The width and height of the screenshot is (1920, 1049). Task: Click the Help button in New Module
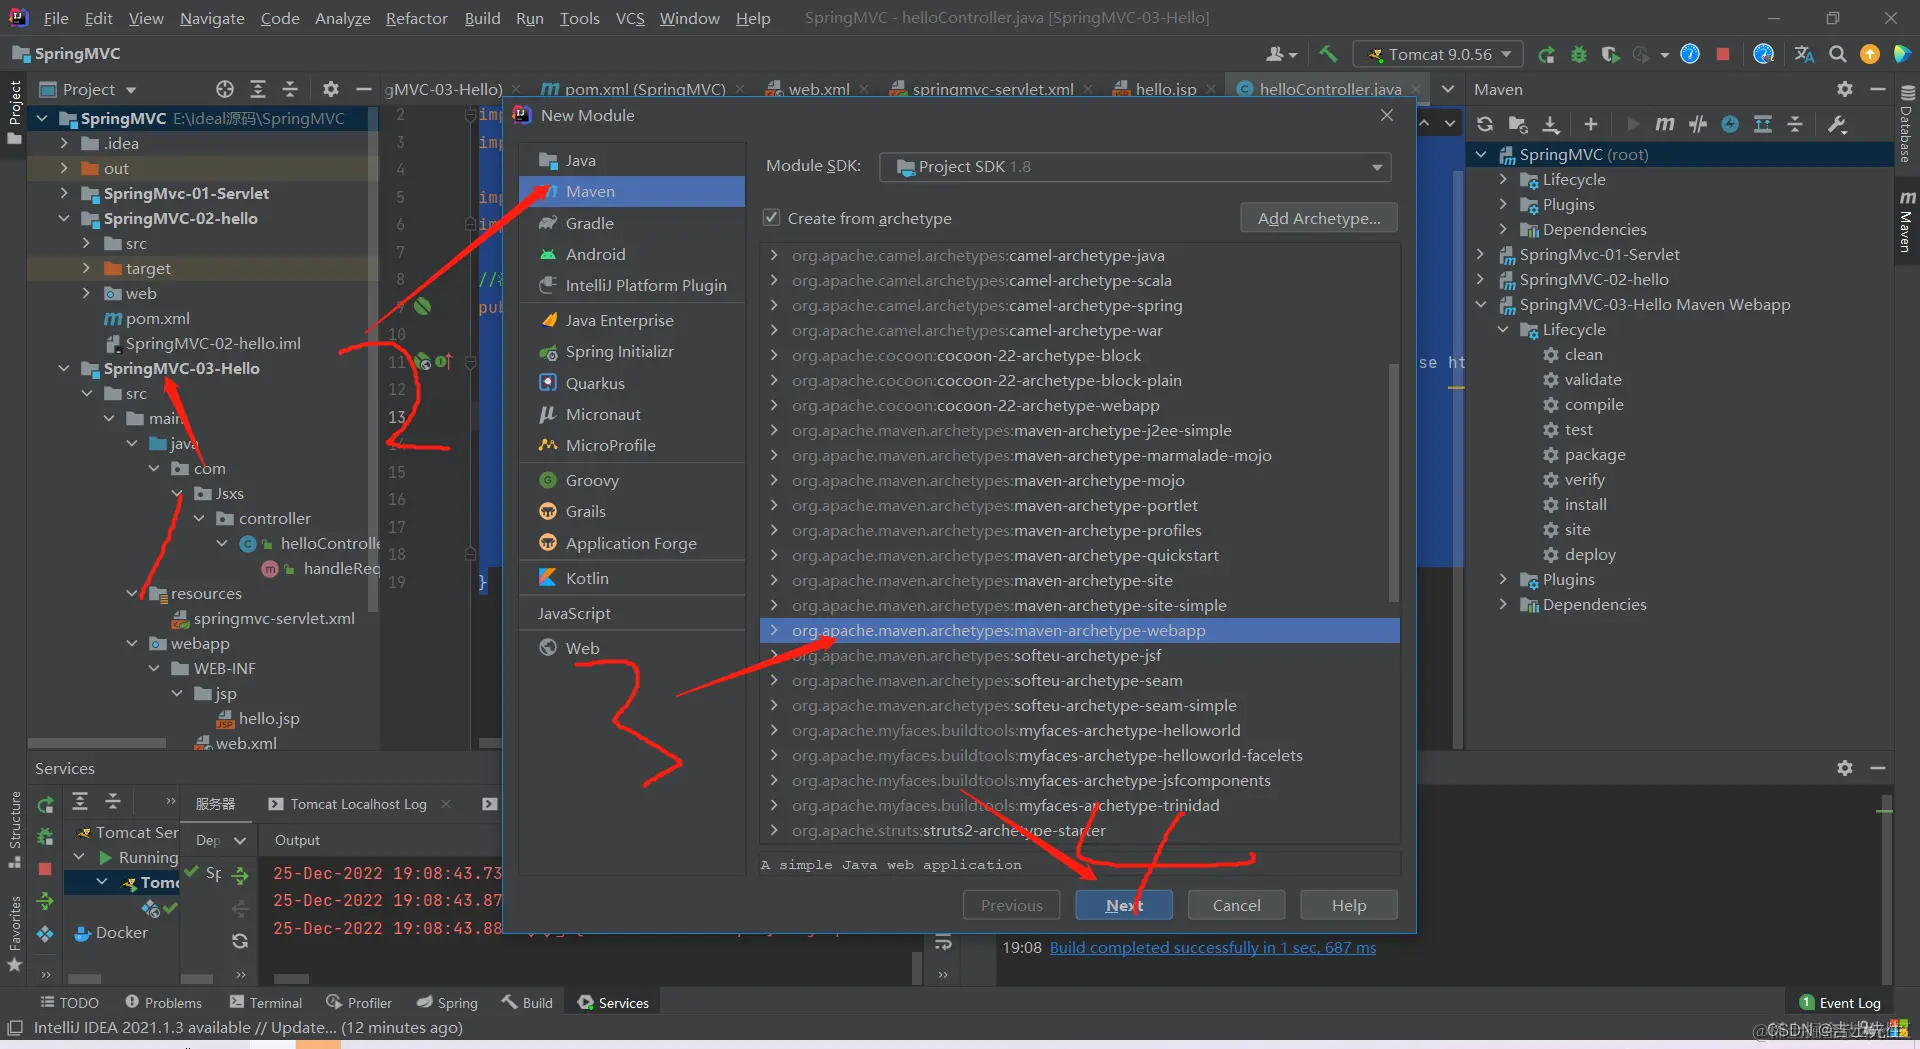click(x=1348, y=905)
